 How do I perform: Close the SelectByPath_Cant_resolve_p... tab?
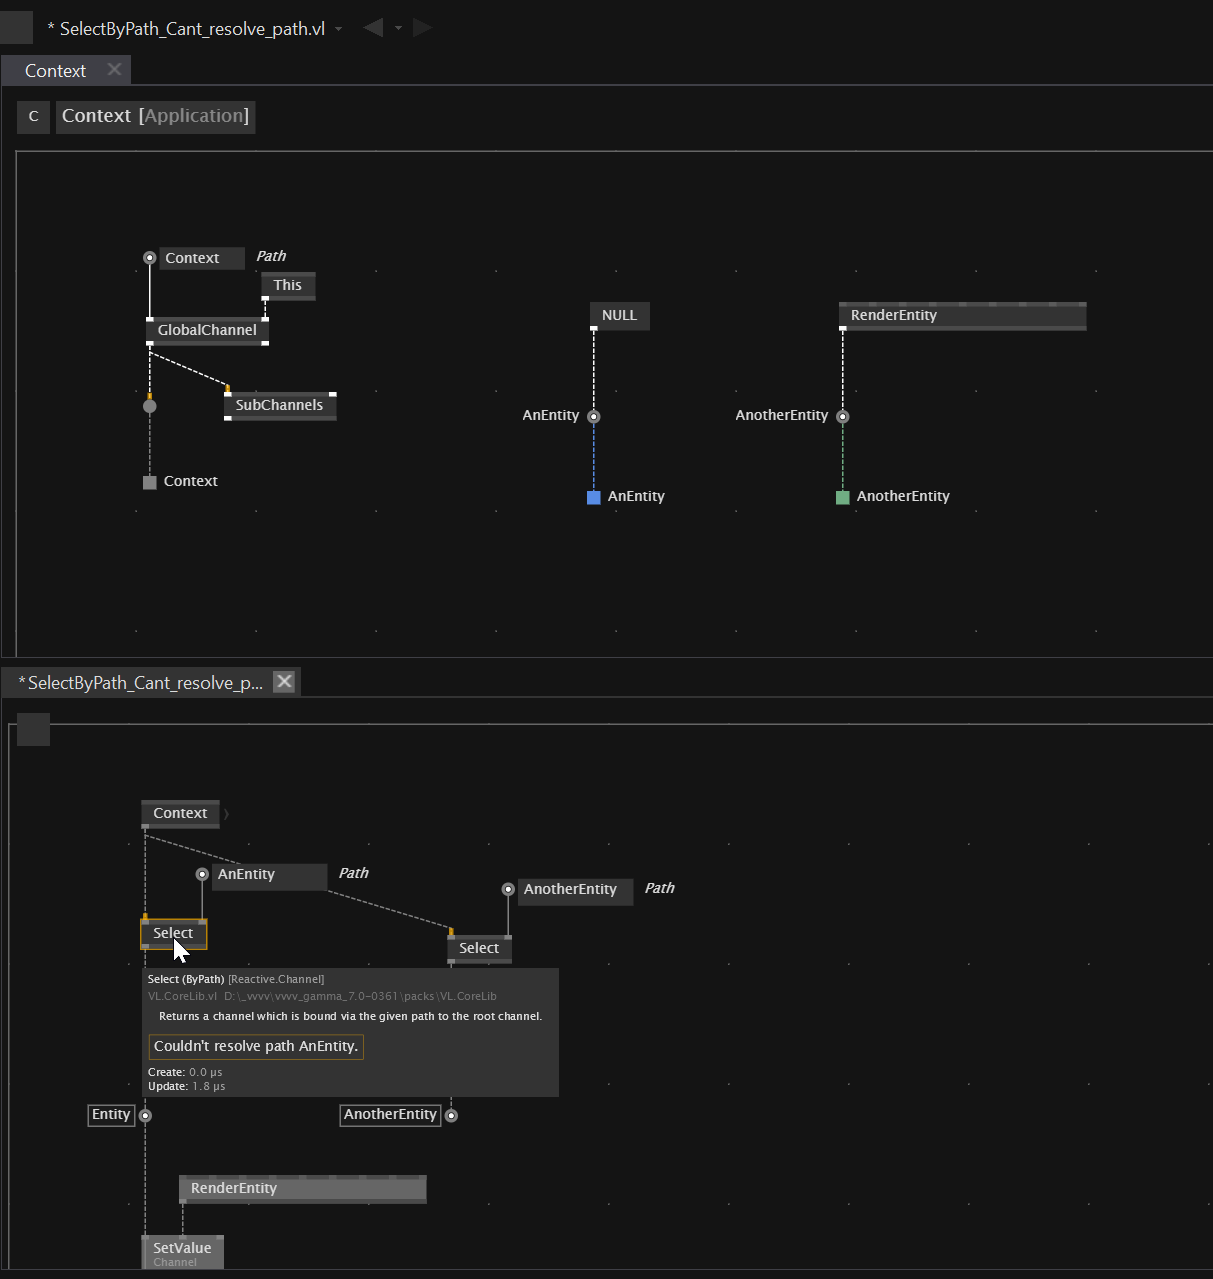[x=285, y=682]
